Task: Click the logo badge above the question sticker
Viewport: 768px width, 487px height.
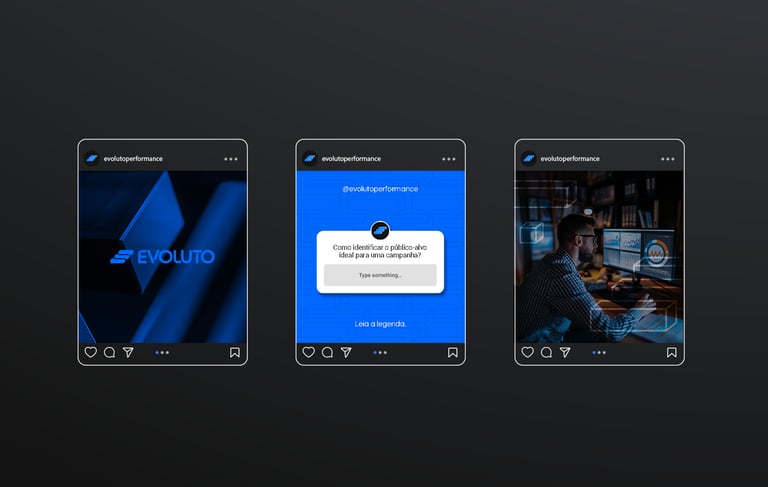Action: [x=380, y=230]
